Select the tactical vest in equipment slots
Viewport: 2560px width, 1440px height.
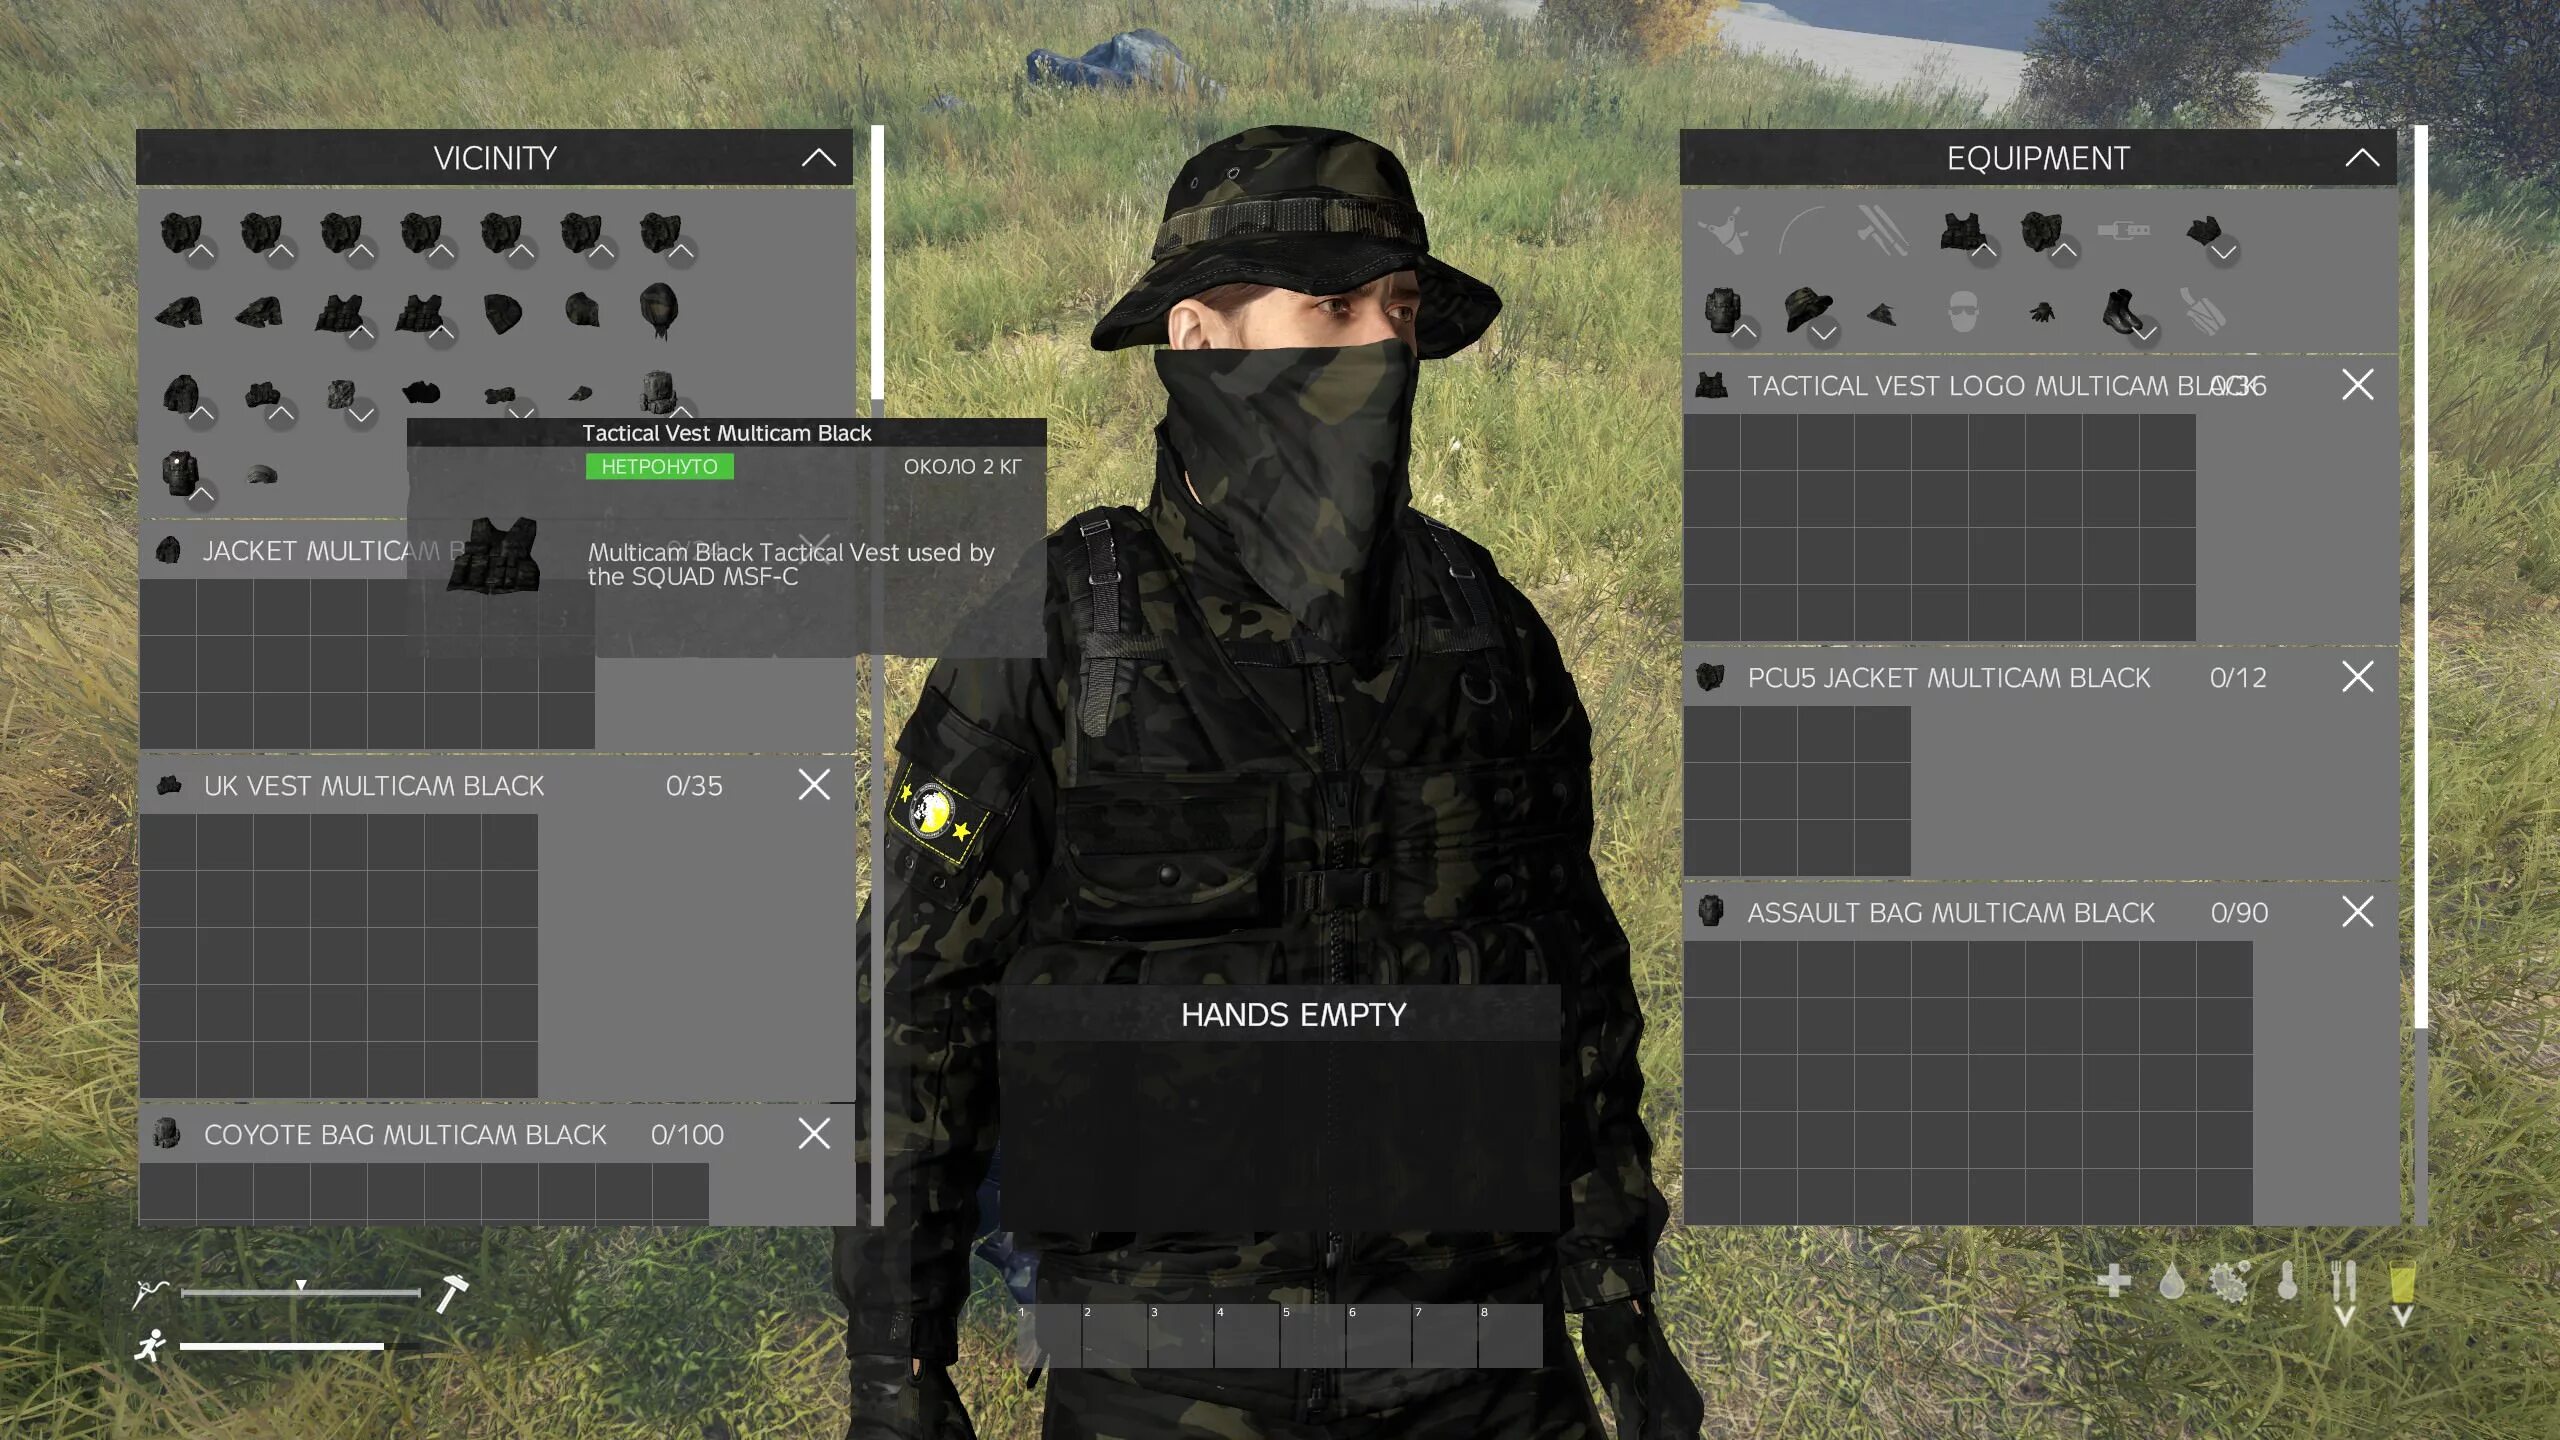[1961, 231]
